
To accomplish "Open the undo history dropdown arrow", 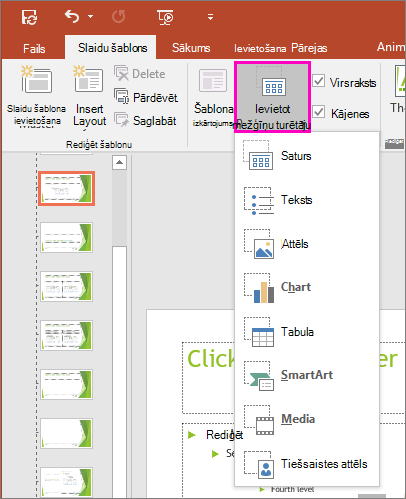I will coord(91,16).
